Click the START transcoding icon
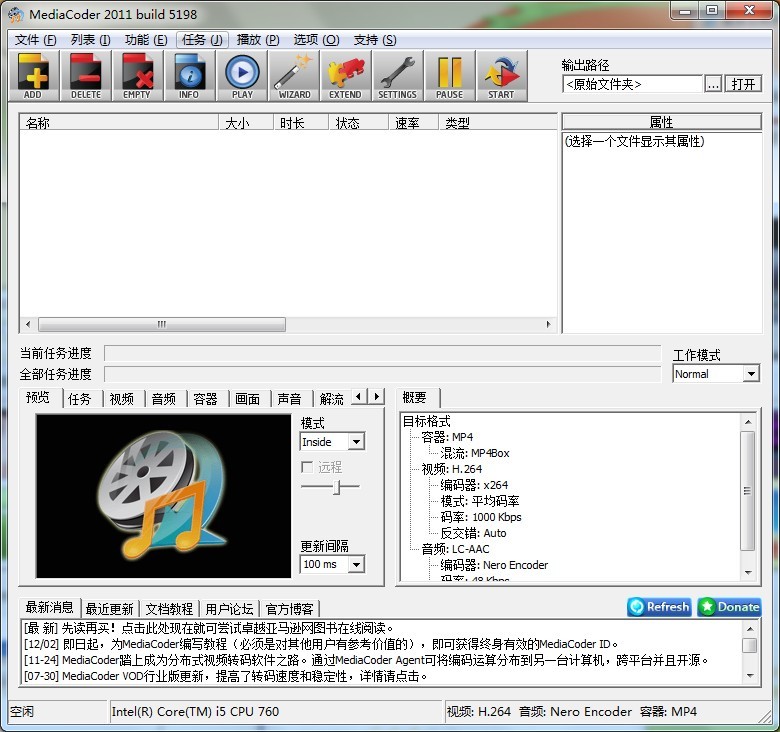 tap(501, 75)
